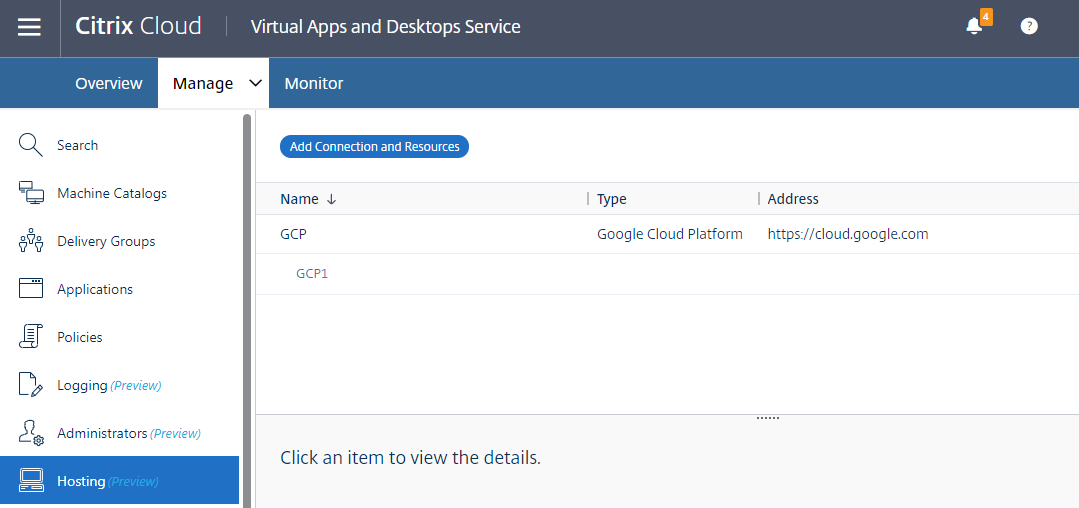Open the notifications bell
This screenshot has width=1079, height=508.
click(x=974, y=26)
